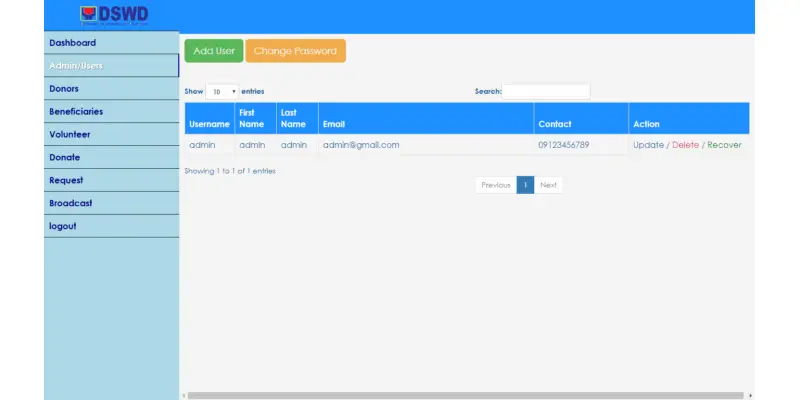Click the scrollbar left arrow

184,395
